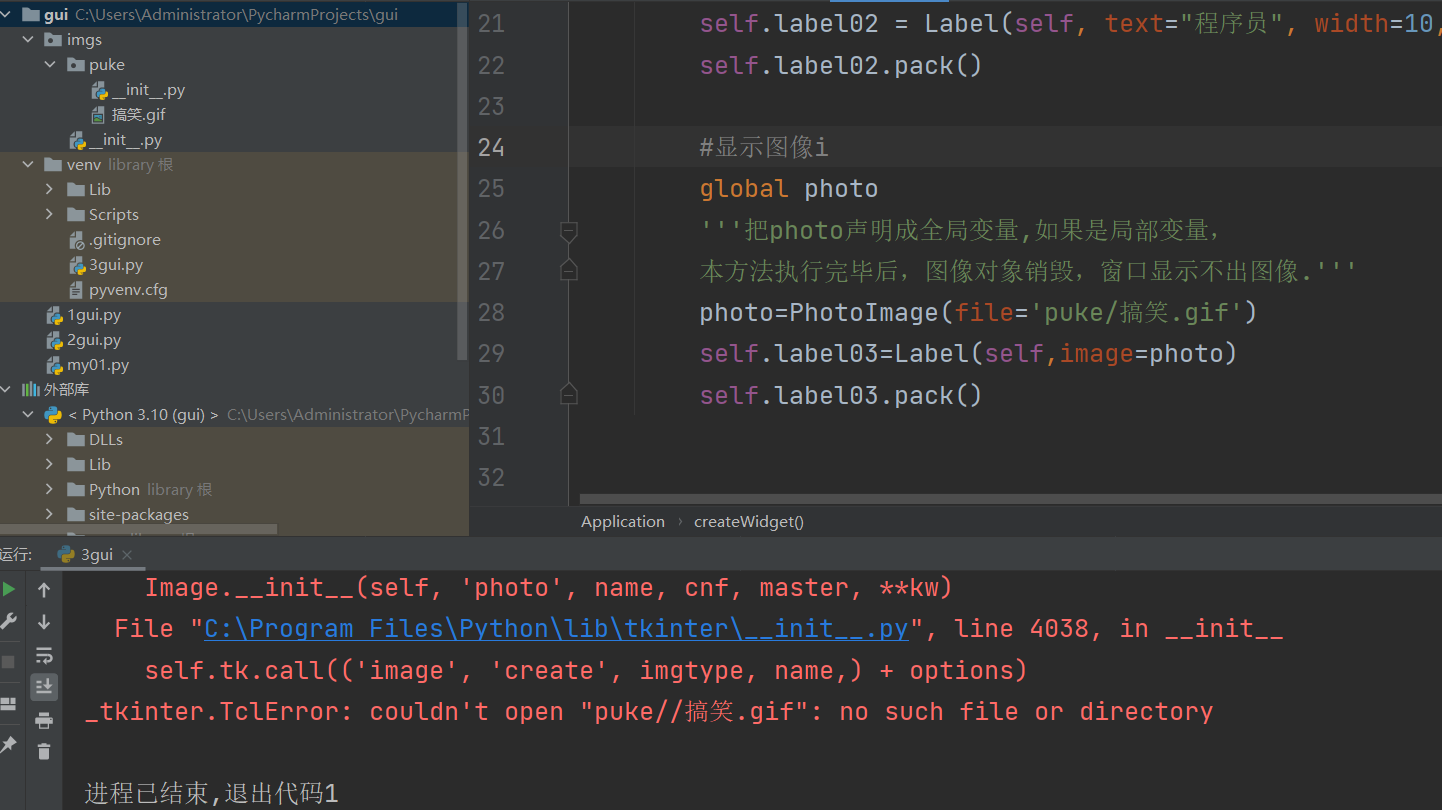1442x810 pixels.
Task: Click the Application breadcrumb
Action: tap(623, 522)
